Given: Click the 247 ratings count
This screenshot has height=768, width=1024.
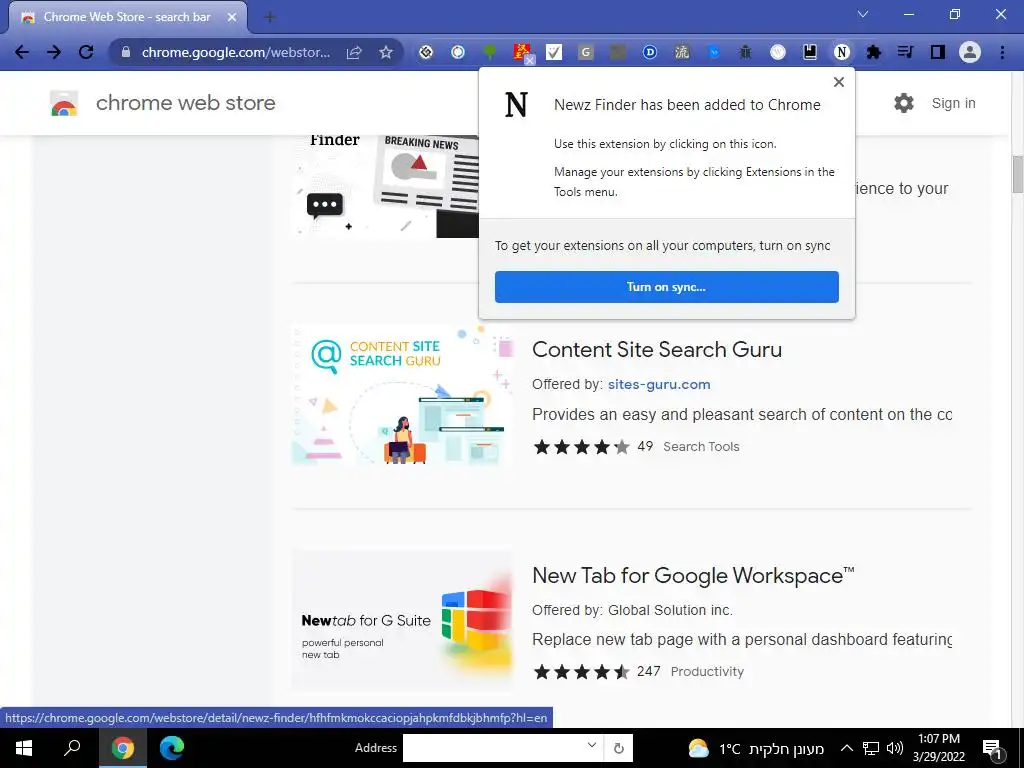Looking at the screenshot, I should click(x=648, y=671).
